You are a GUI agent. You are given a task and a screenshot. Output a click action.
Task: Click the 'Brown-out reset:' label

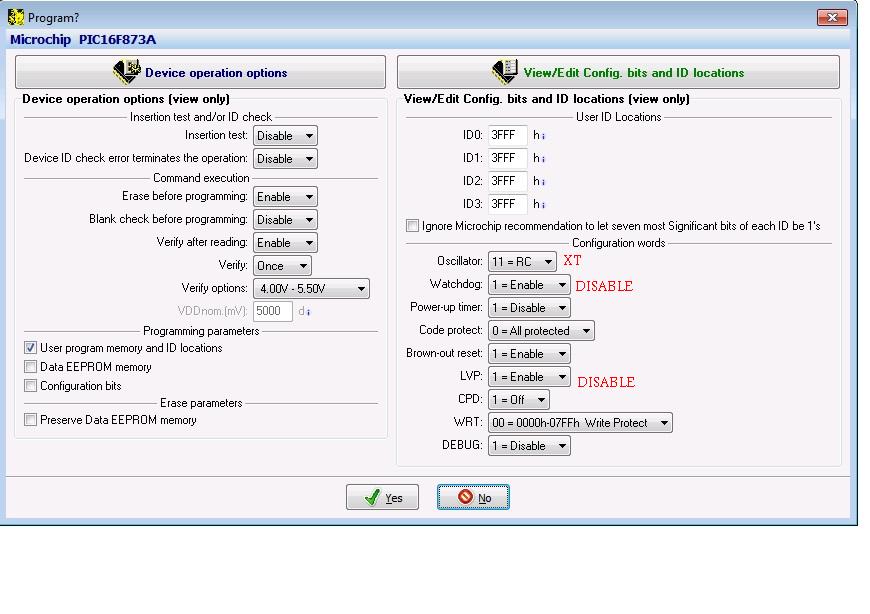click(444, 353)
